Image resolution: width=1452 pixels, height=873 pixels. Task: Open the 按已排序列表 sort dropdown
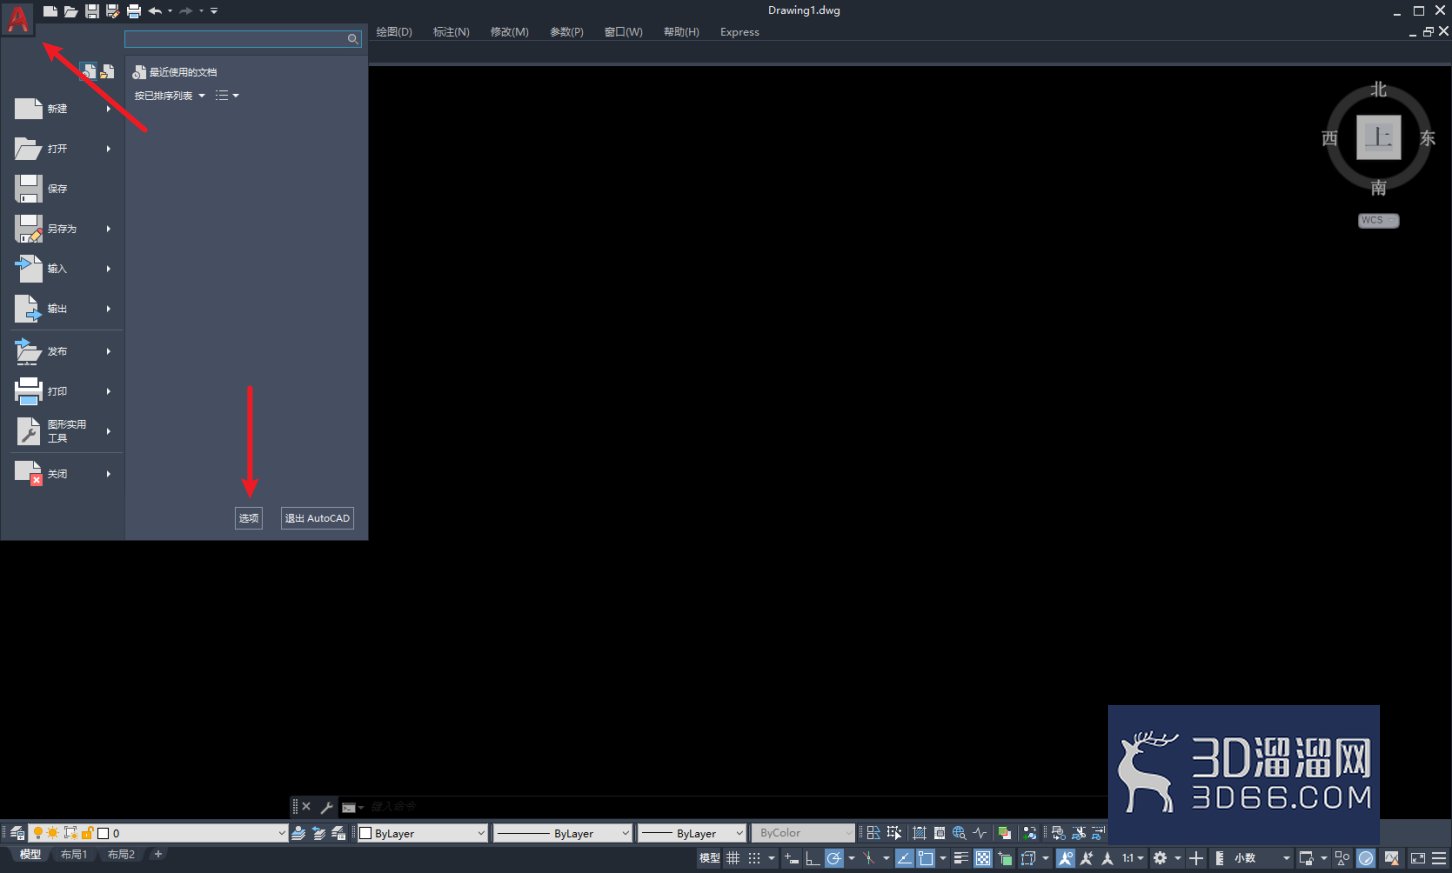[x=170, y=96]
